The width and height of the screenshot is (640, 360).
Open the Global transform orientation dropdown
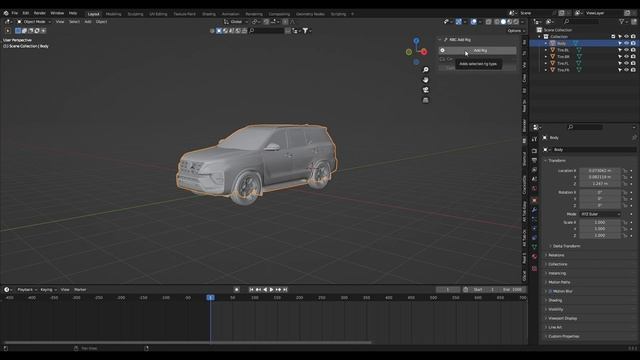pos(236,22)
